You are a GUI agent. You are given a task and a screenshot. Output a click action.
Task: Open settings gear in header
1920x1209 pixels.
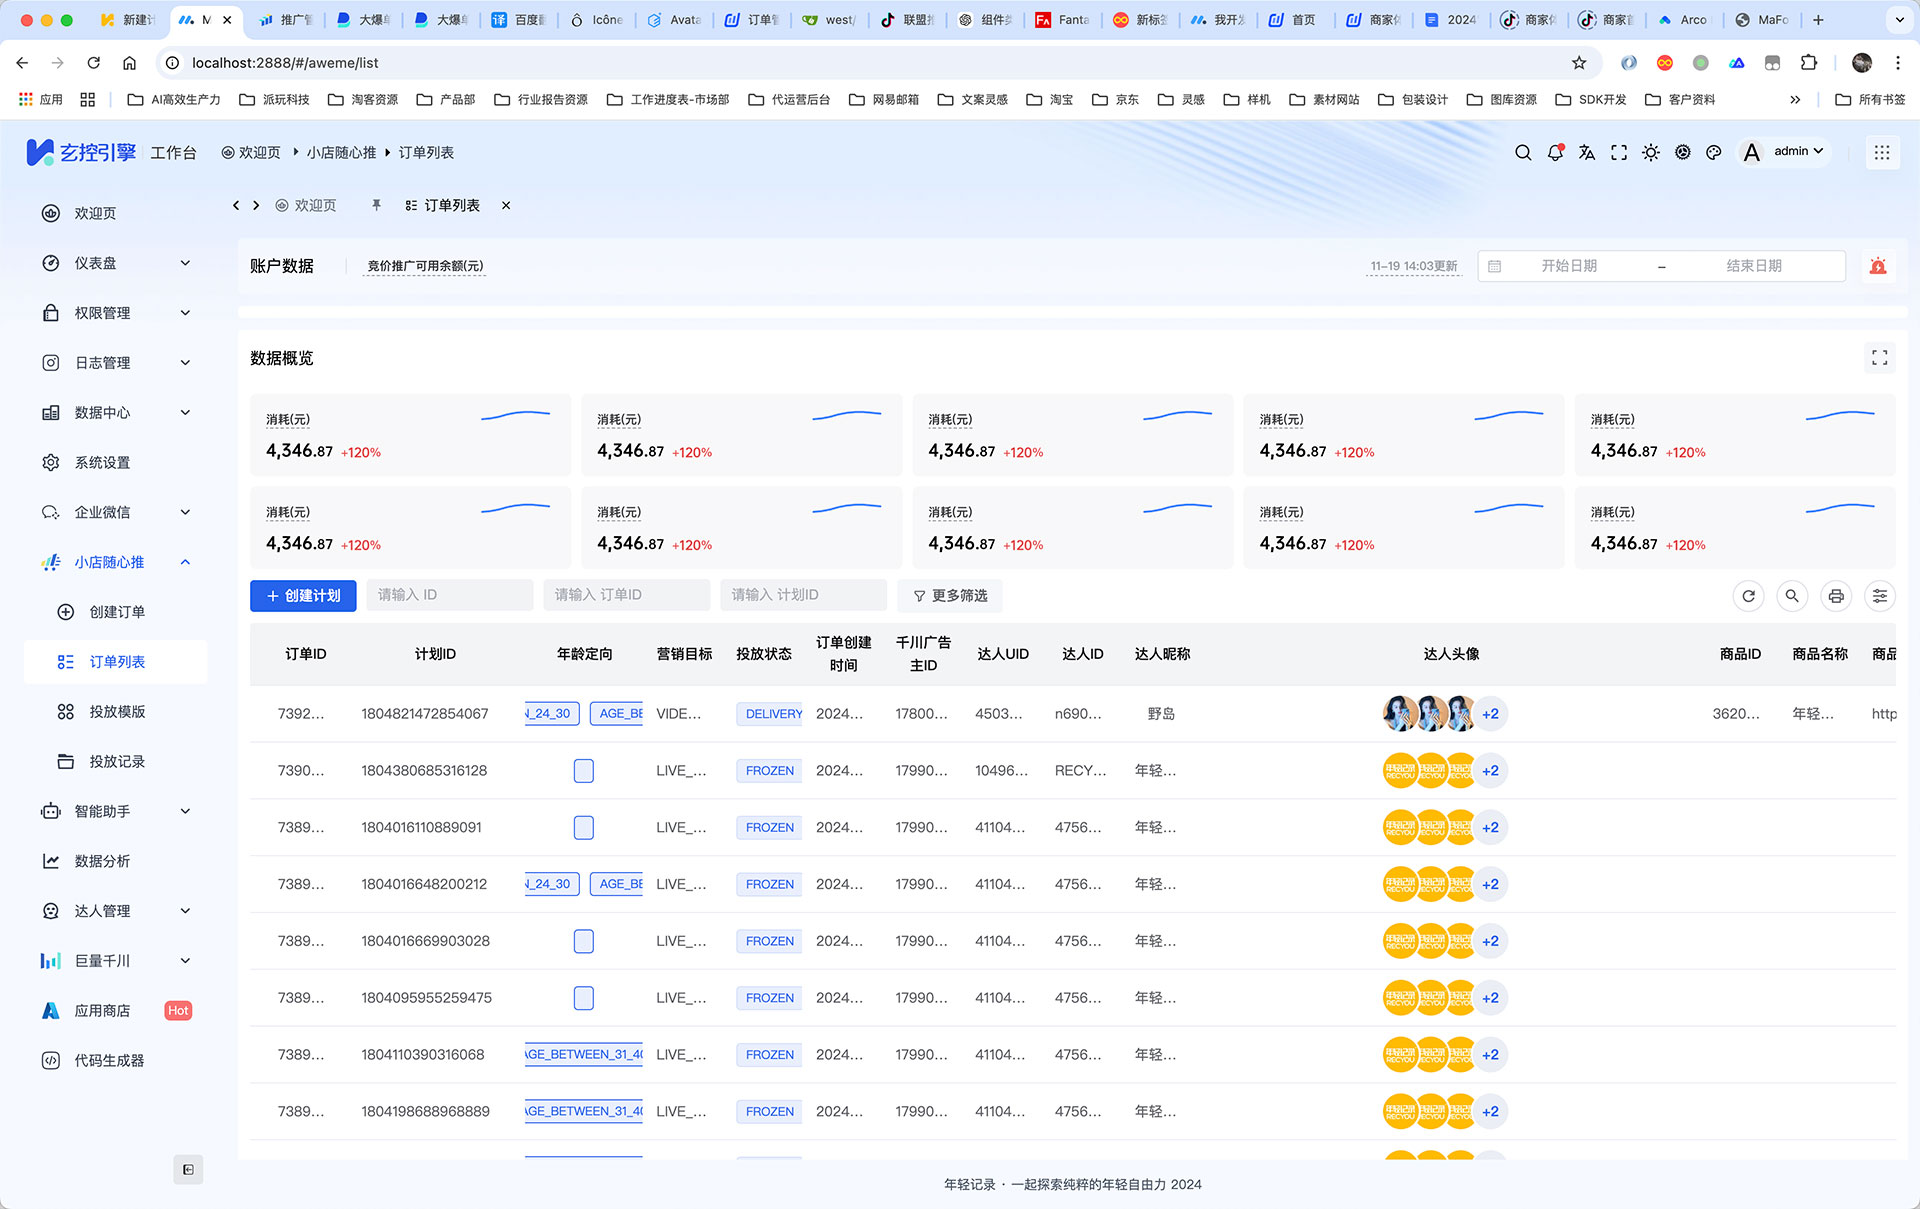click(1683, 152)
